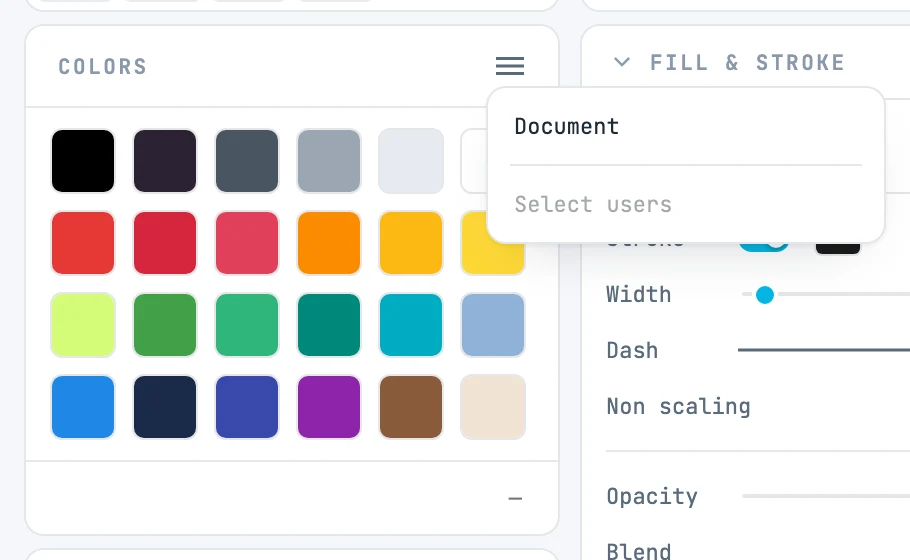The height and width of the screenshot is (560, 910).
Task: Click the minus button below the swatches
Action: click(515, 498)
